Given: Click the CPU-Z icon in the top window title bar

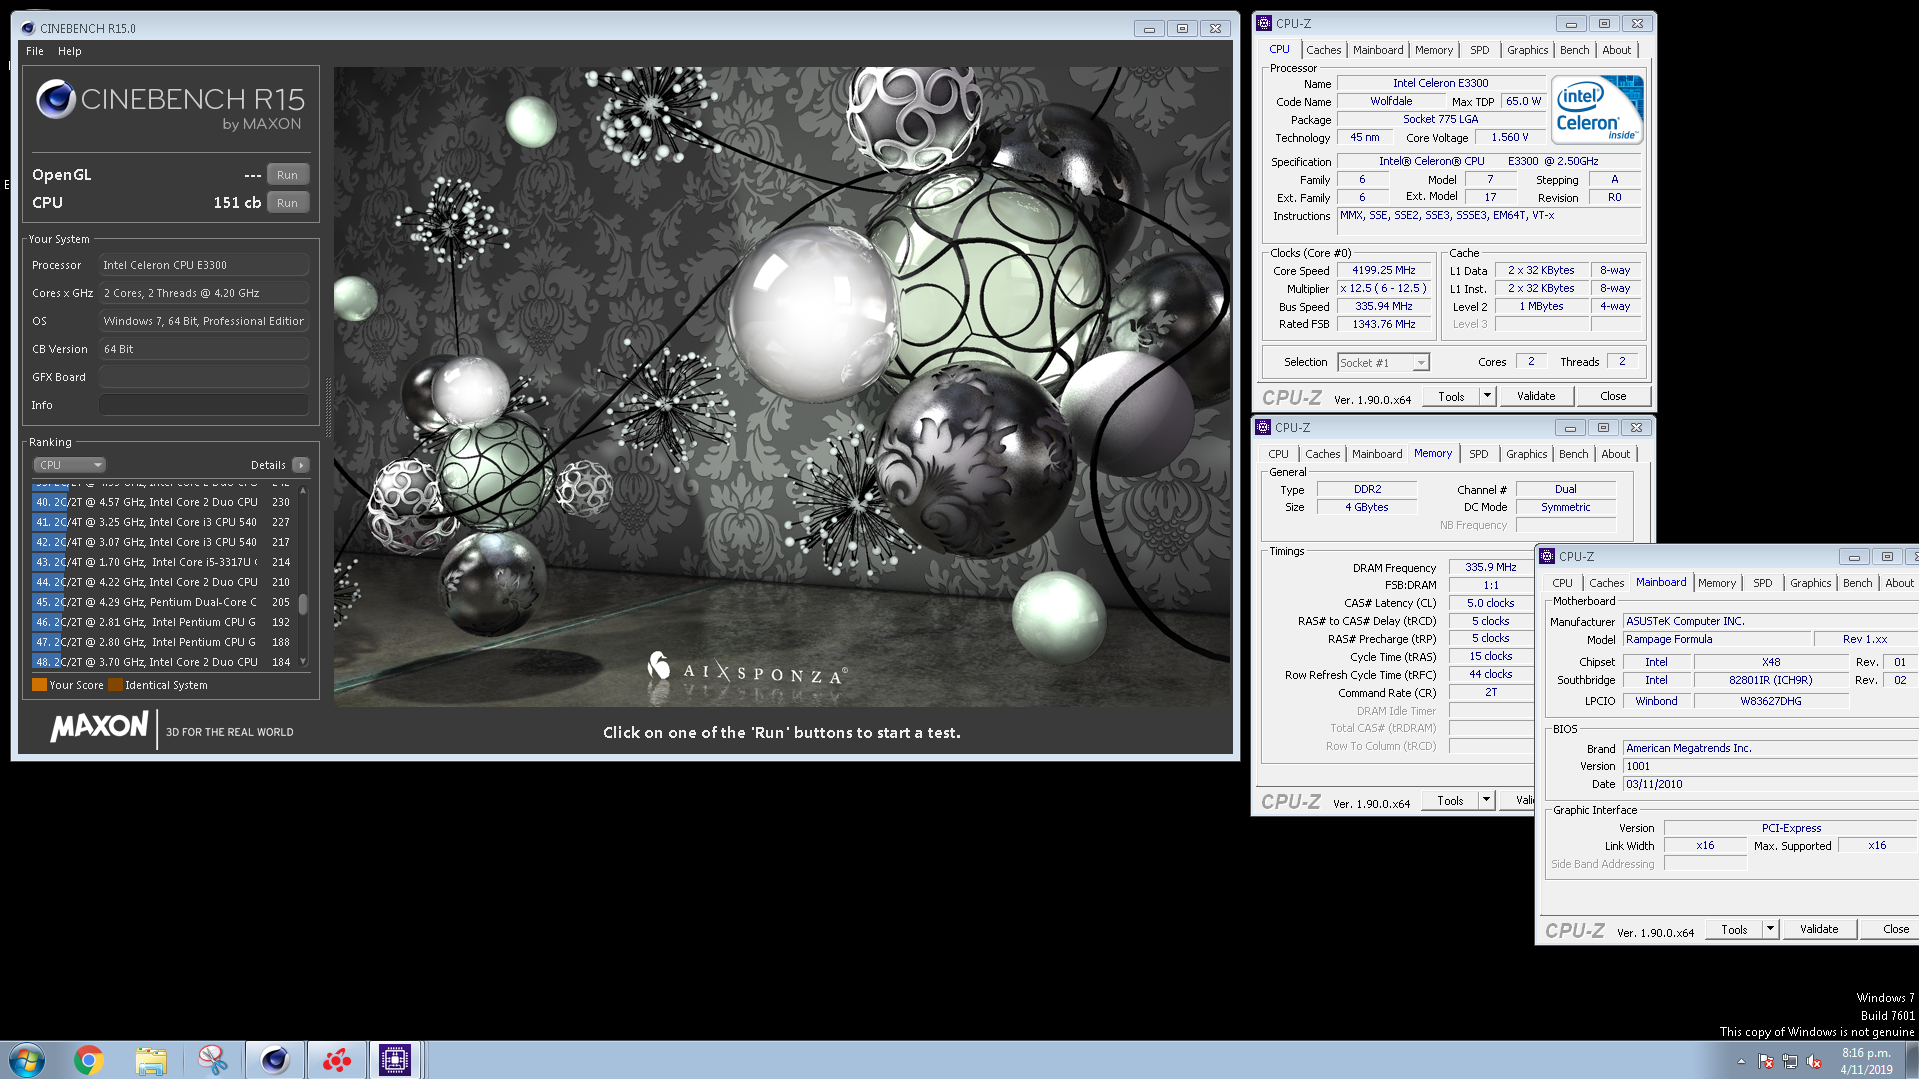Looking at the screenshot, I should pos(1264,23).
